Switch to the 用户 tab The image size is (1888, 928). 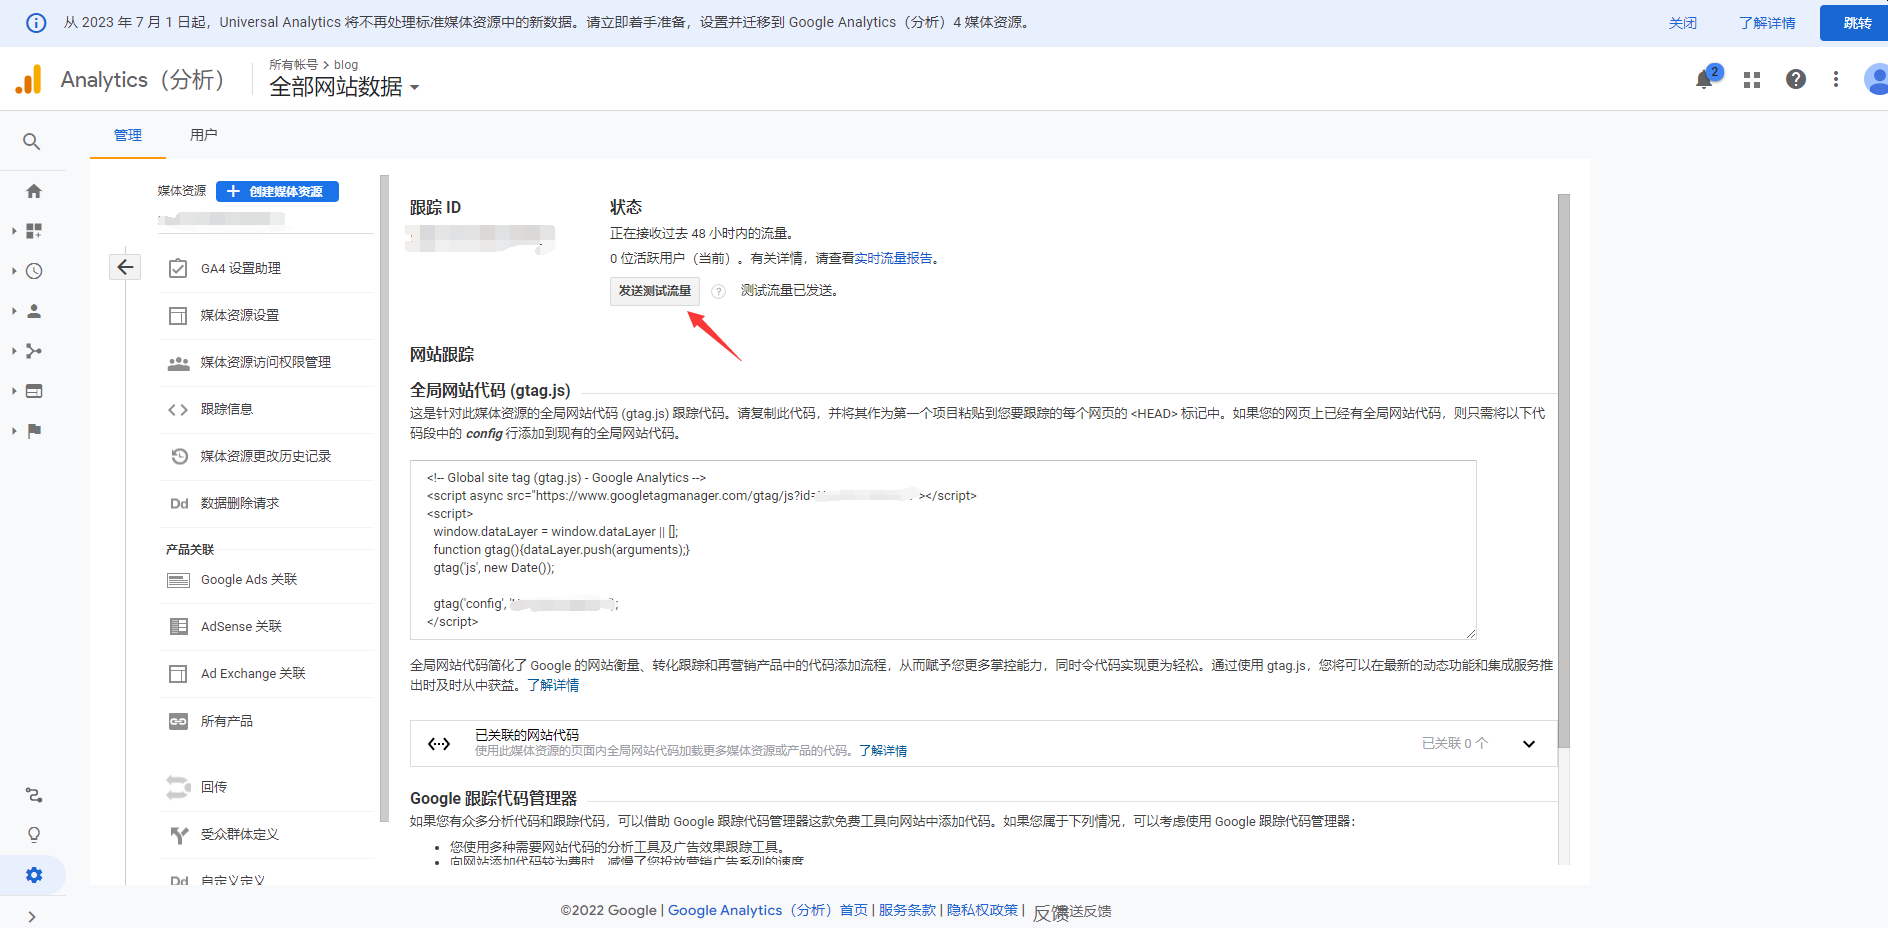coord(204,135)
